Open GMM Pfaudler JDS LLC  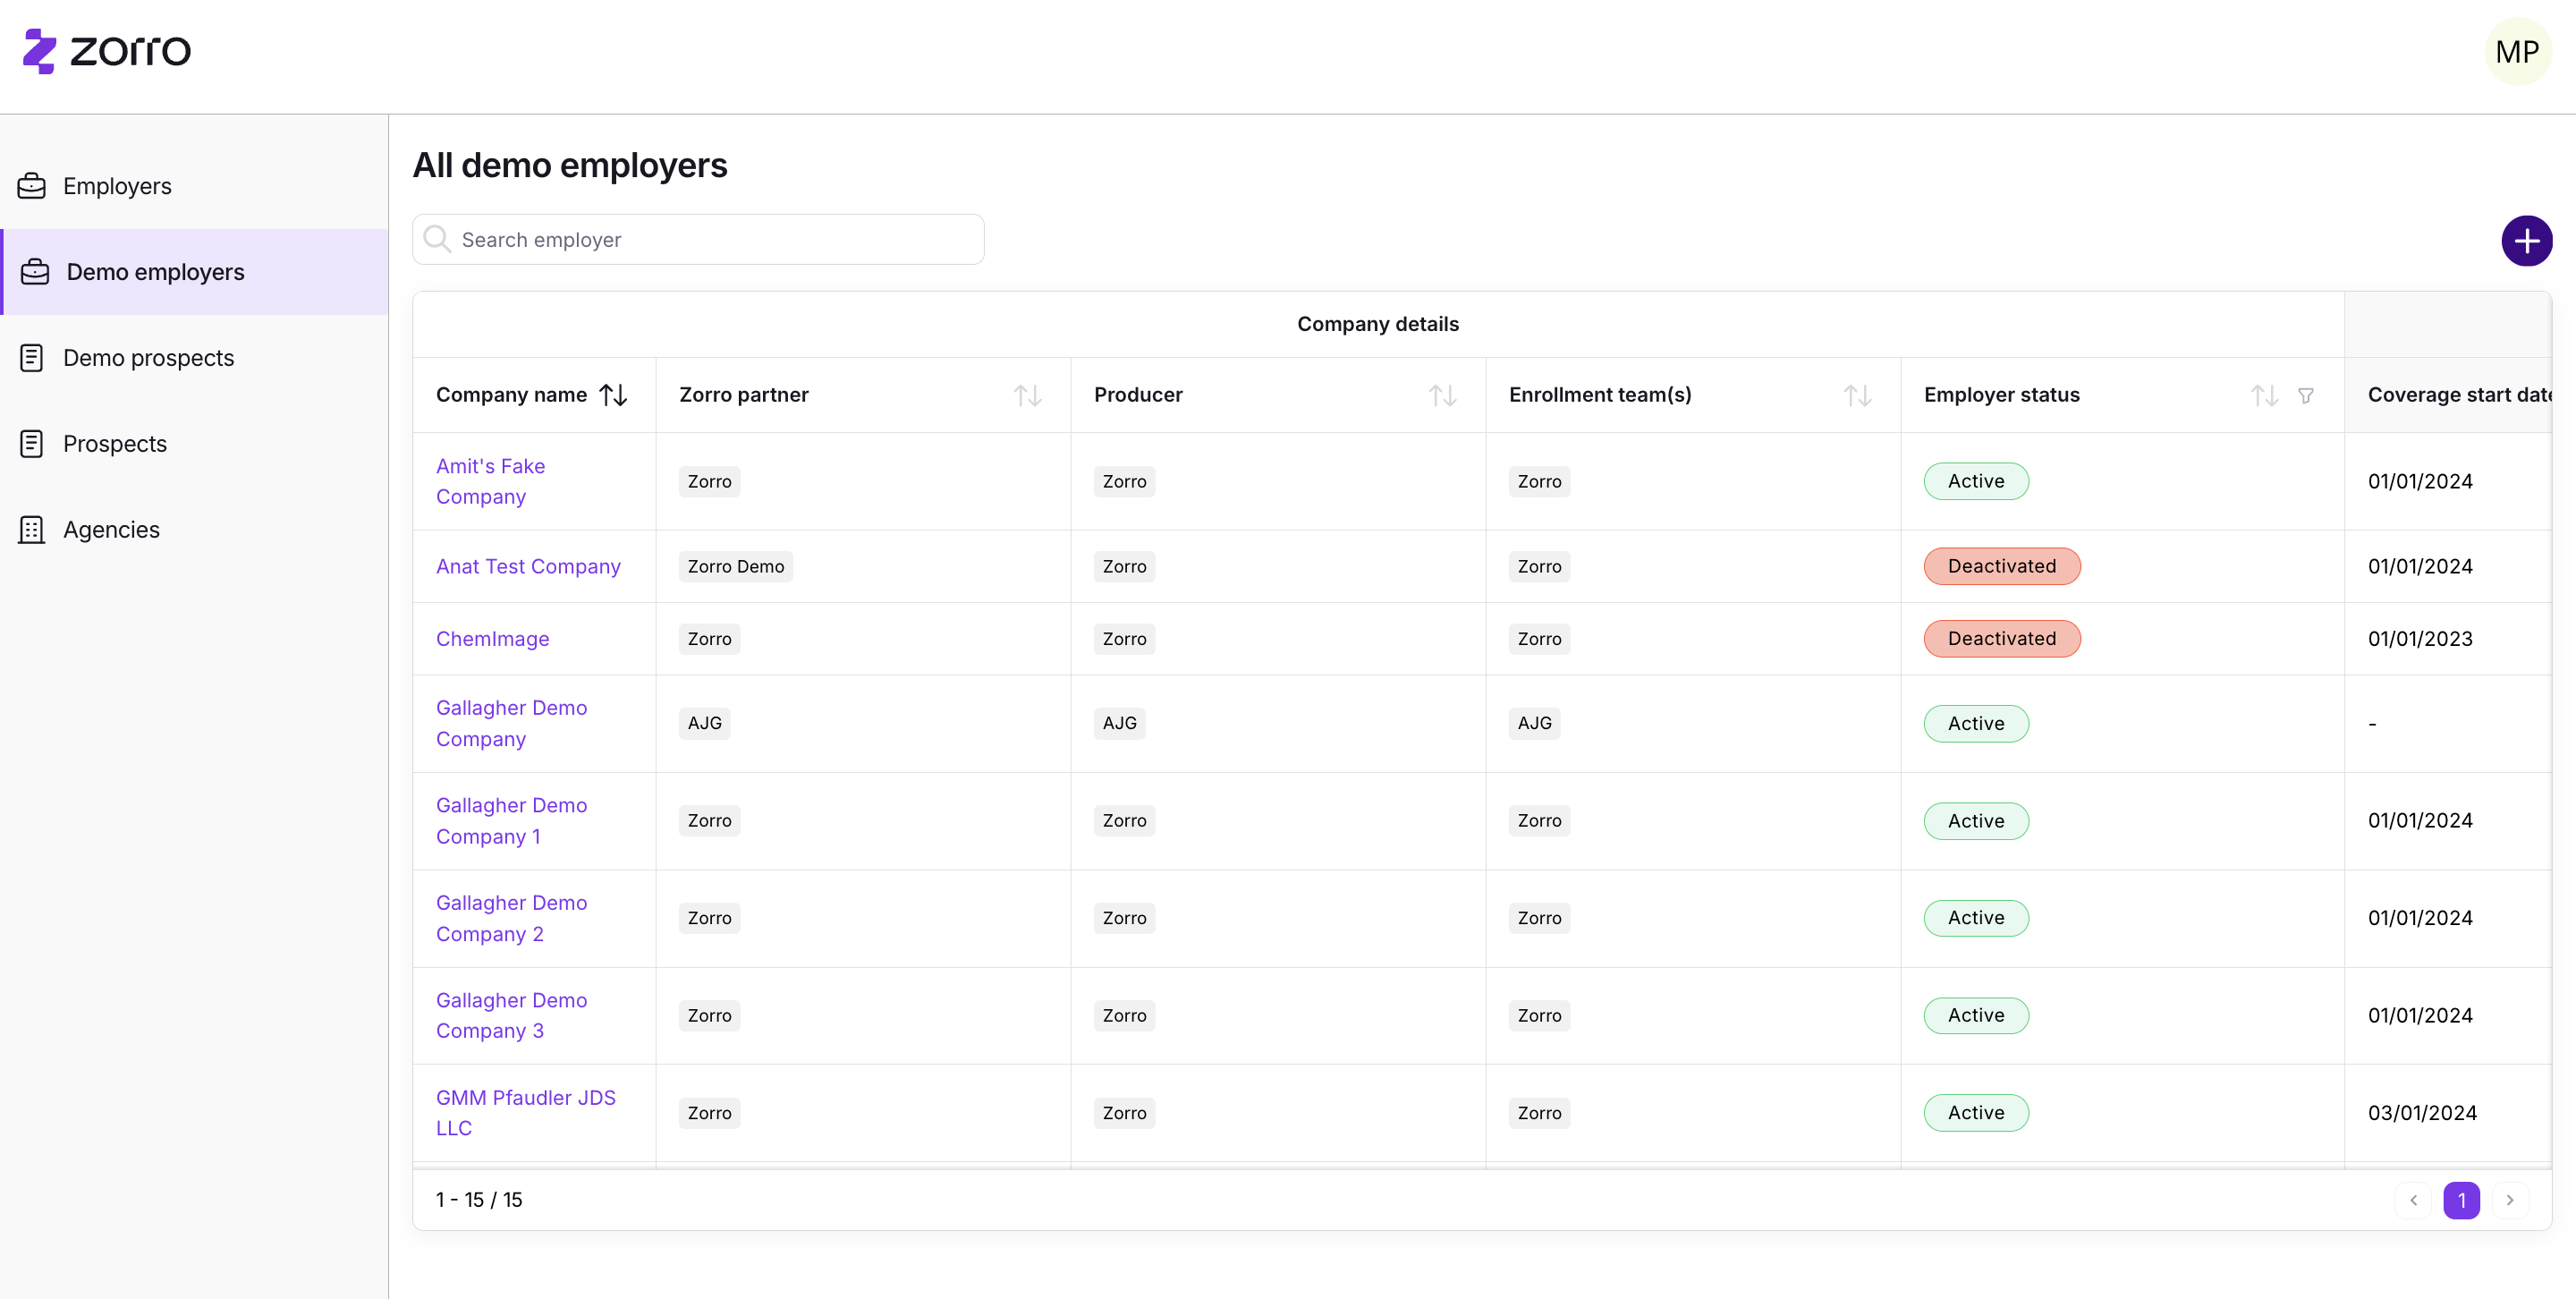tap(525, 1113)
